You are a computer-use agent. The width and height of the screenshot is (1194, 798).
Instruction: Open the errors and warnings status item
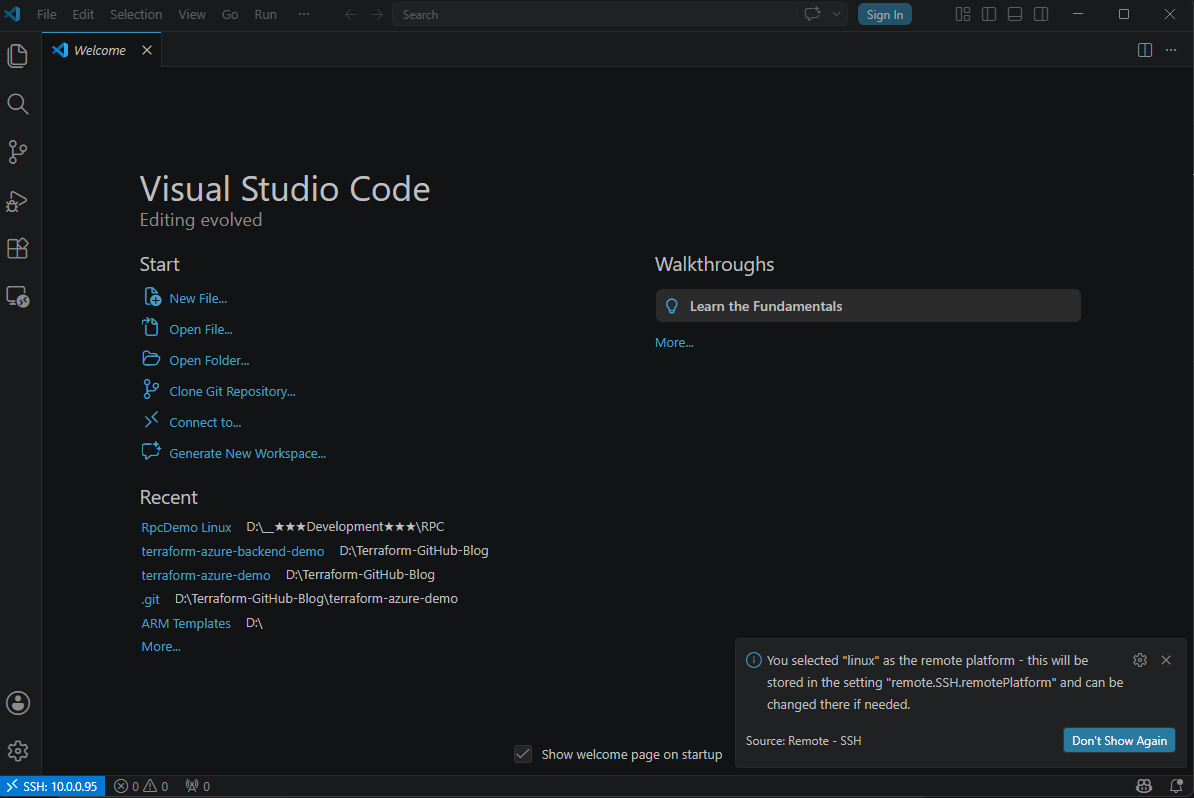tap(142, 786)
